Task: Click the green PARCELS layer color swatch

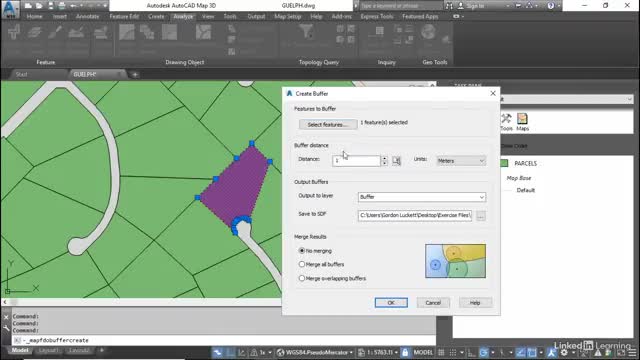Action: 504,163
